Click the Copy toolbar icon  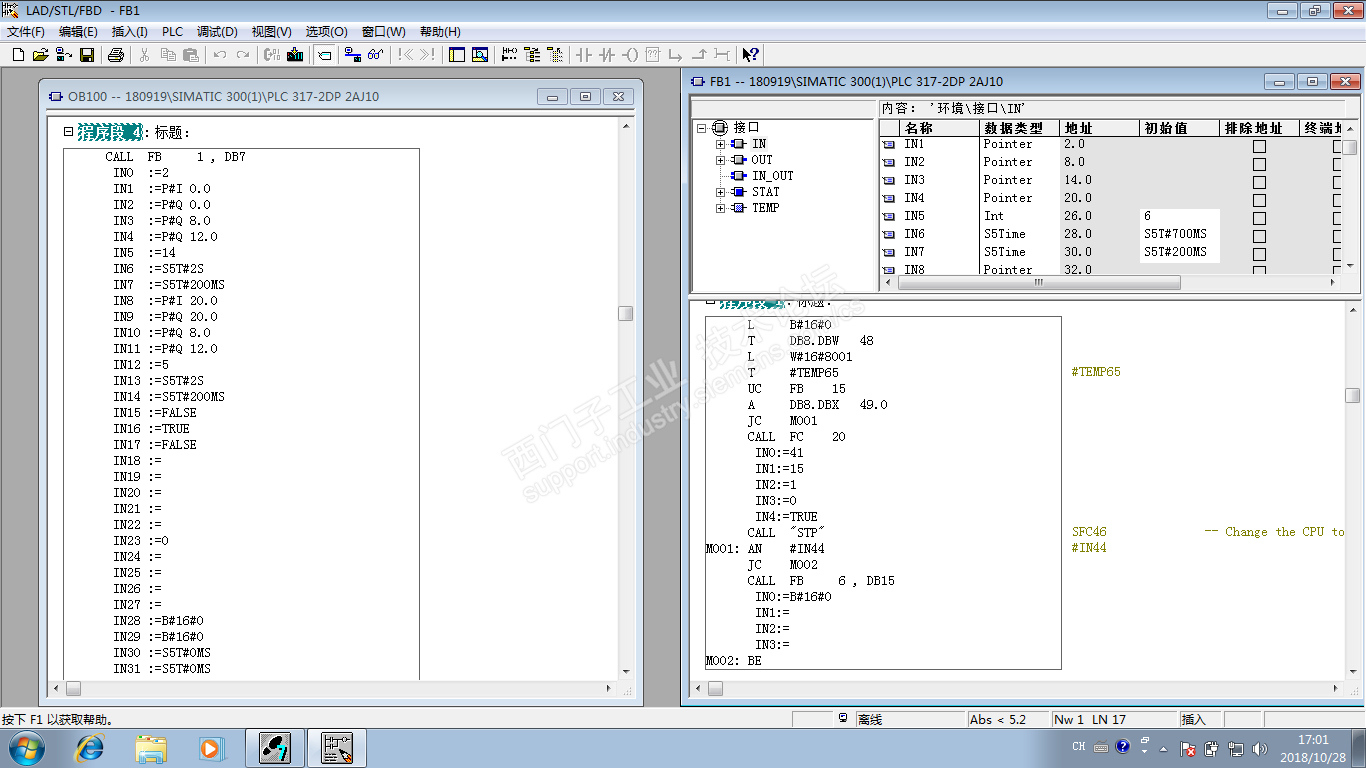[x=168, y=55]
